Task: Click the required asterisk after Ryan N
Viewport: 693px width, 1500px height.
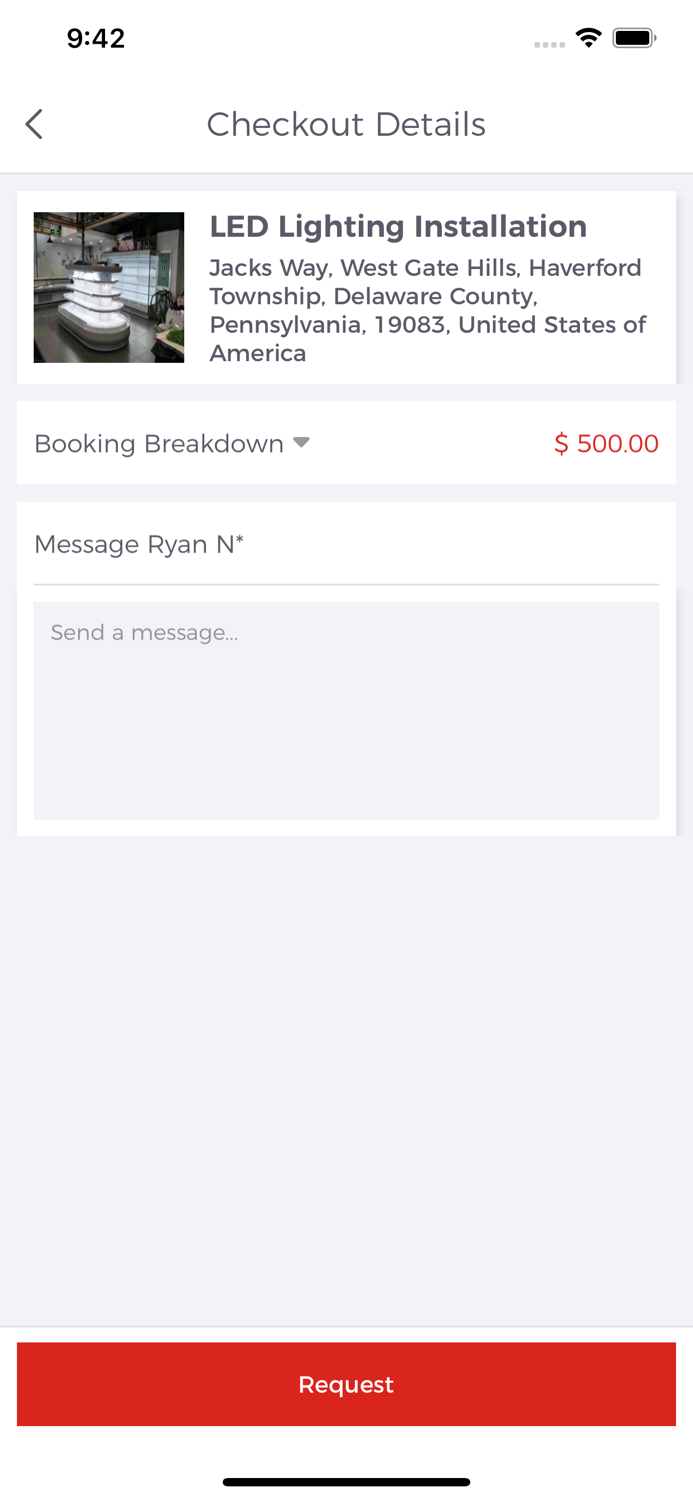Action: 240,540
